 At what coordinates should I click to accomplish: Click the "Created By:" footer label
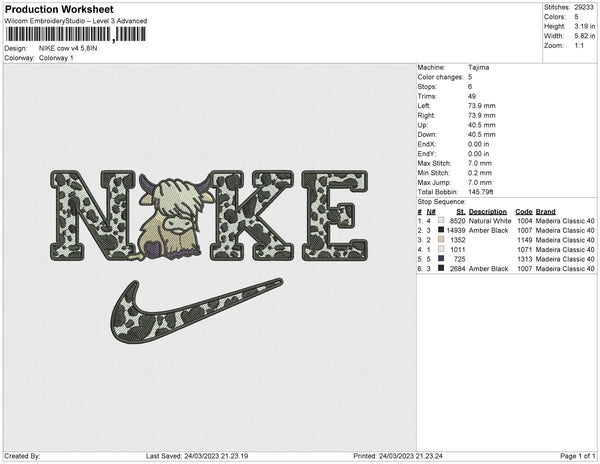(22, 456)
